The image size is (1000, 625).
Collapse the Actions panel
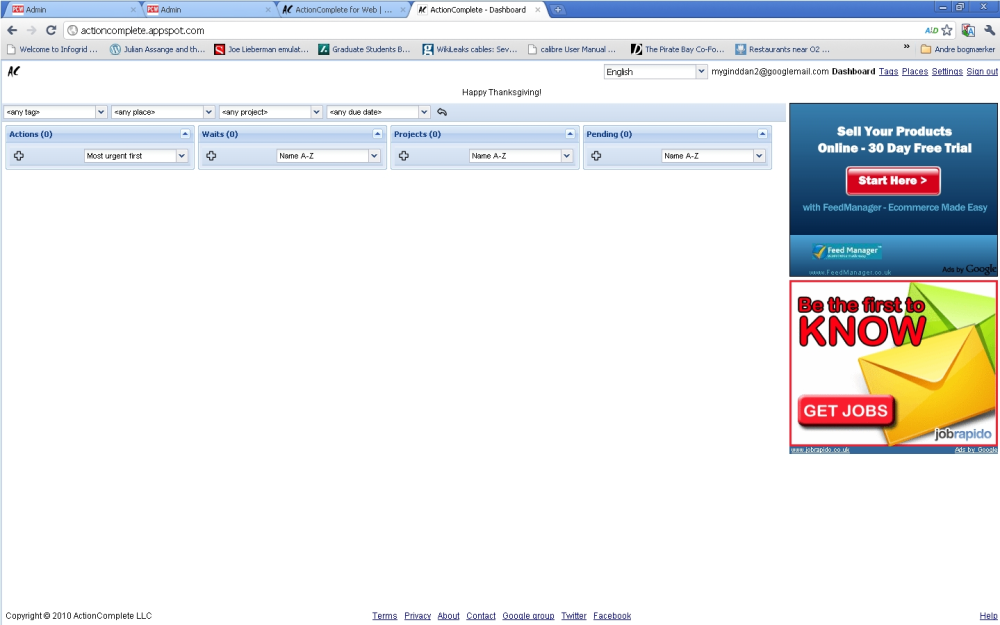coord(185,134)
